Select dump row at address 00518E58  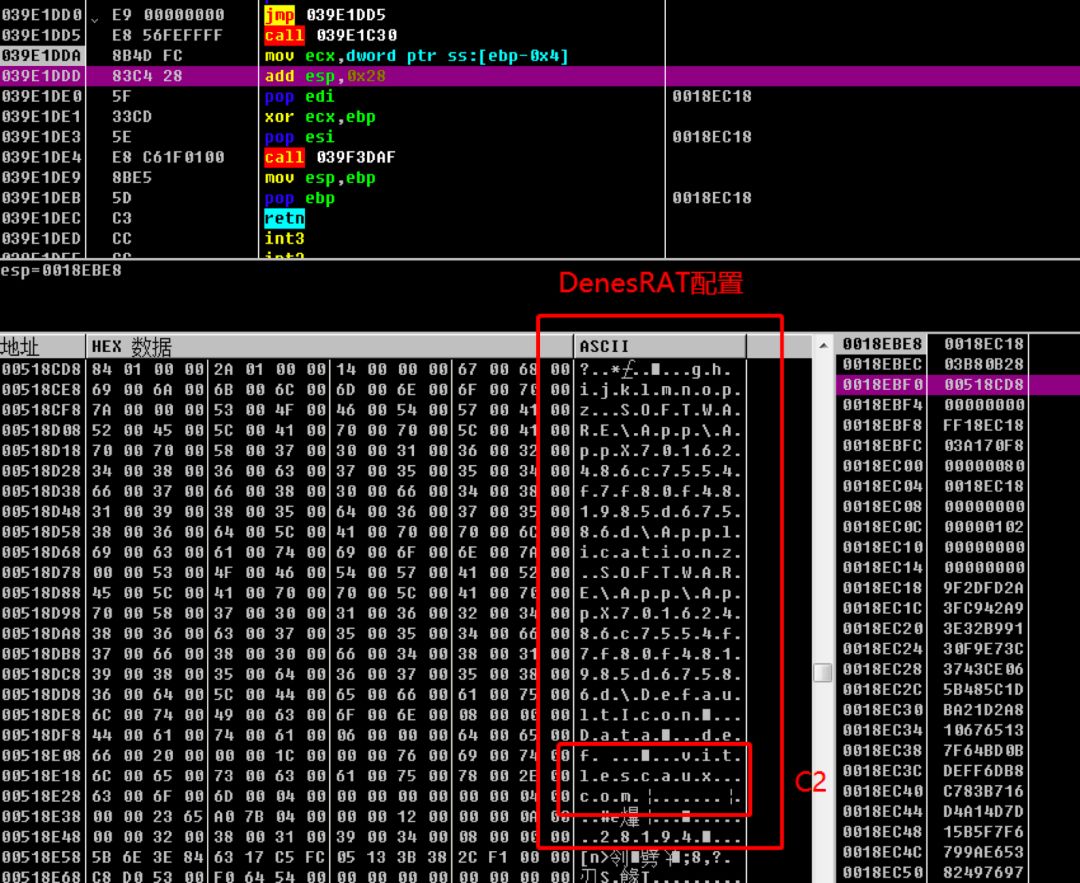(x=372, y=858)
